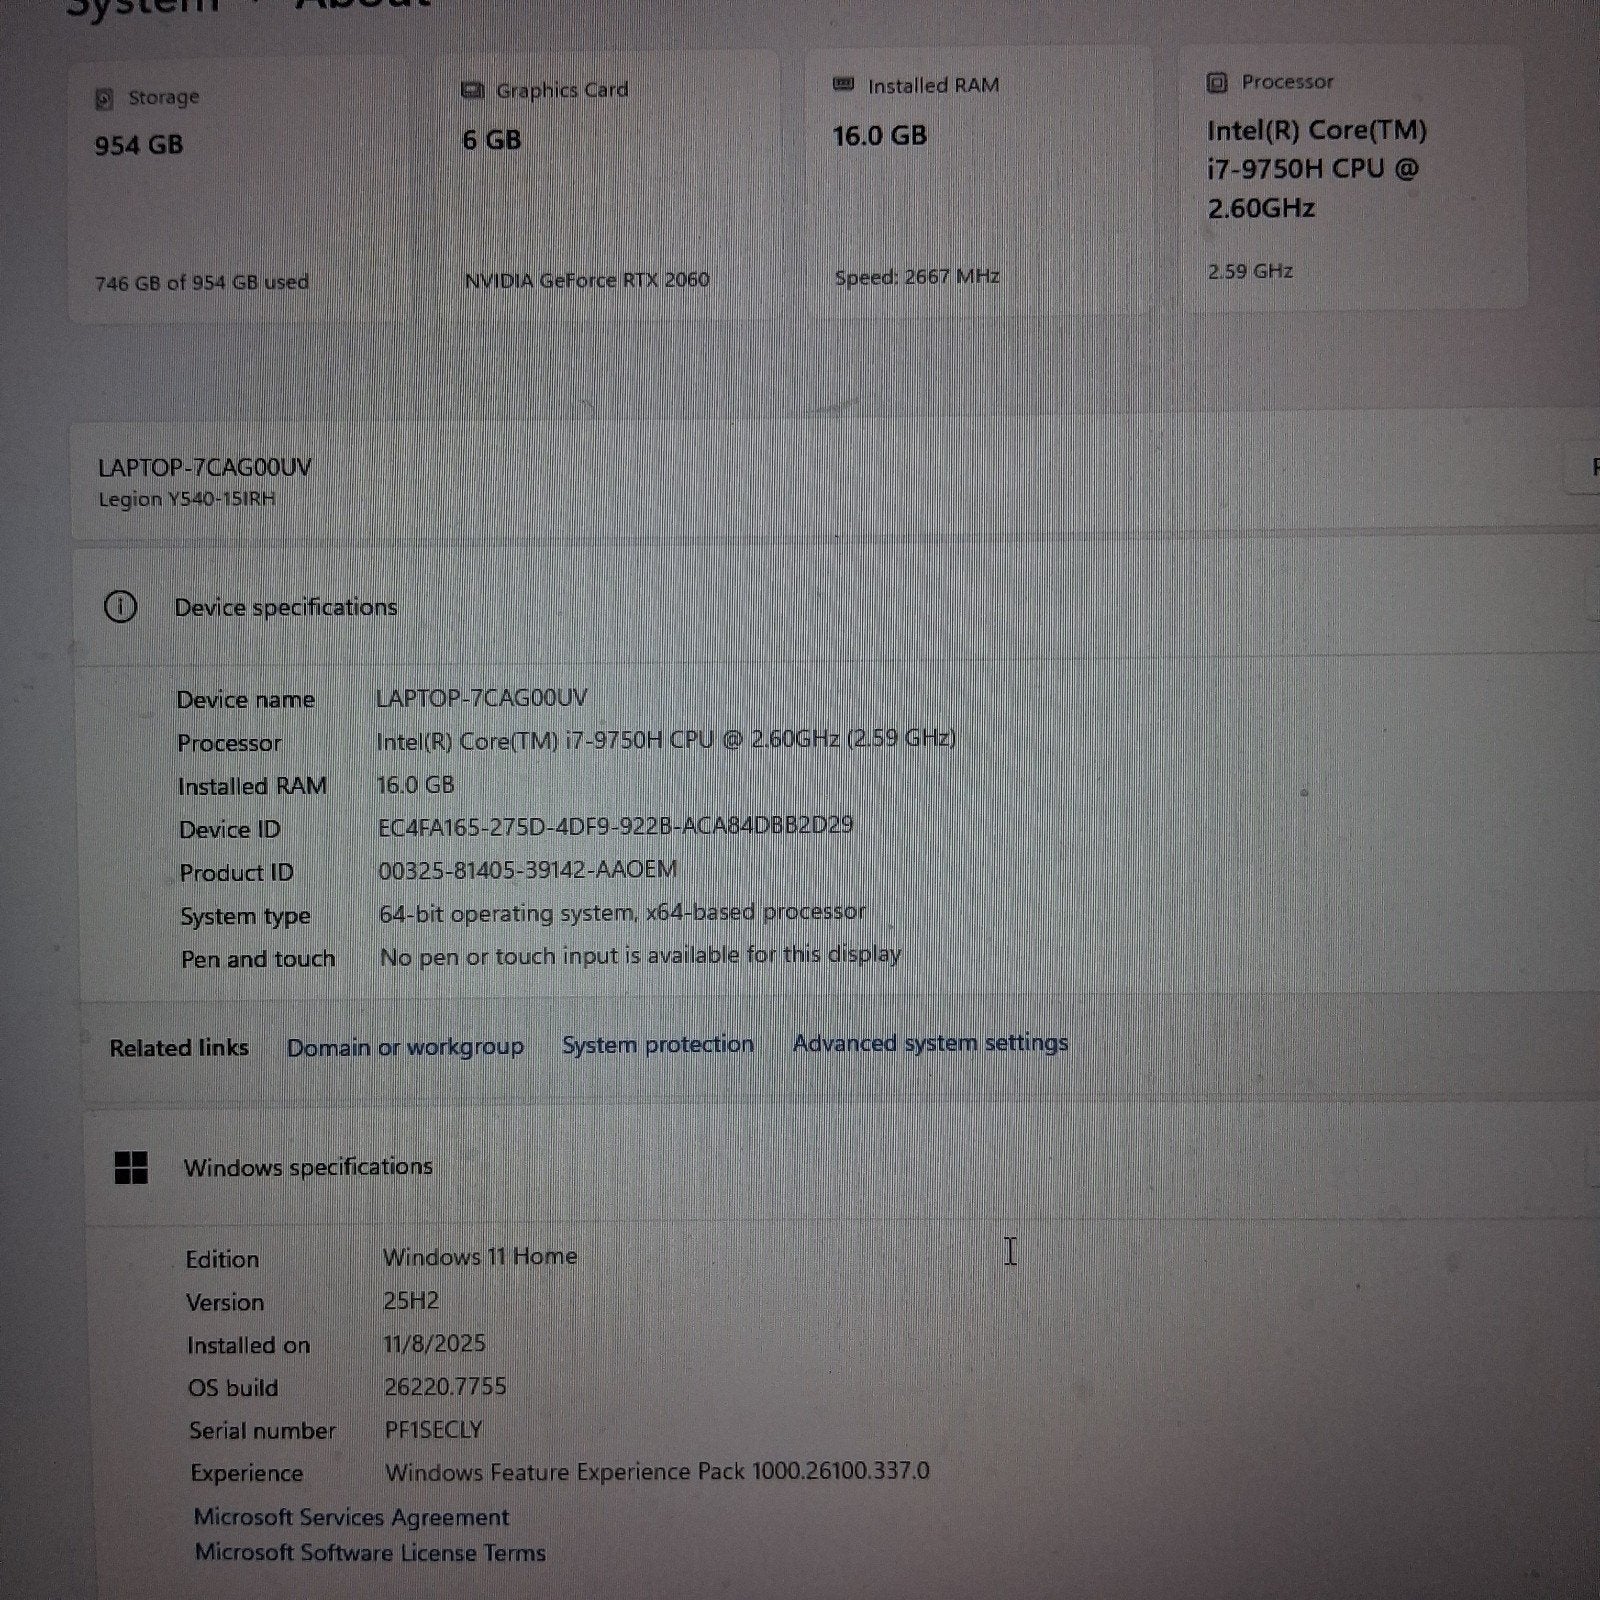This screenshot has width=1600, height=1600.
Task: Click the Installed on date 11/8/2025
Action: [x=435, y=1344]
